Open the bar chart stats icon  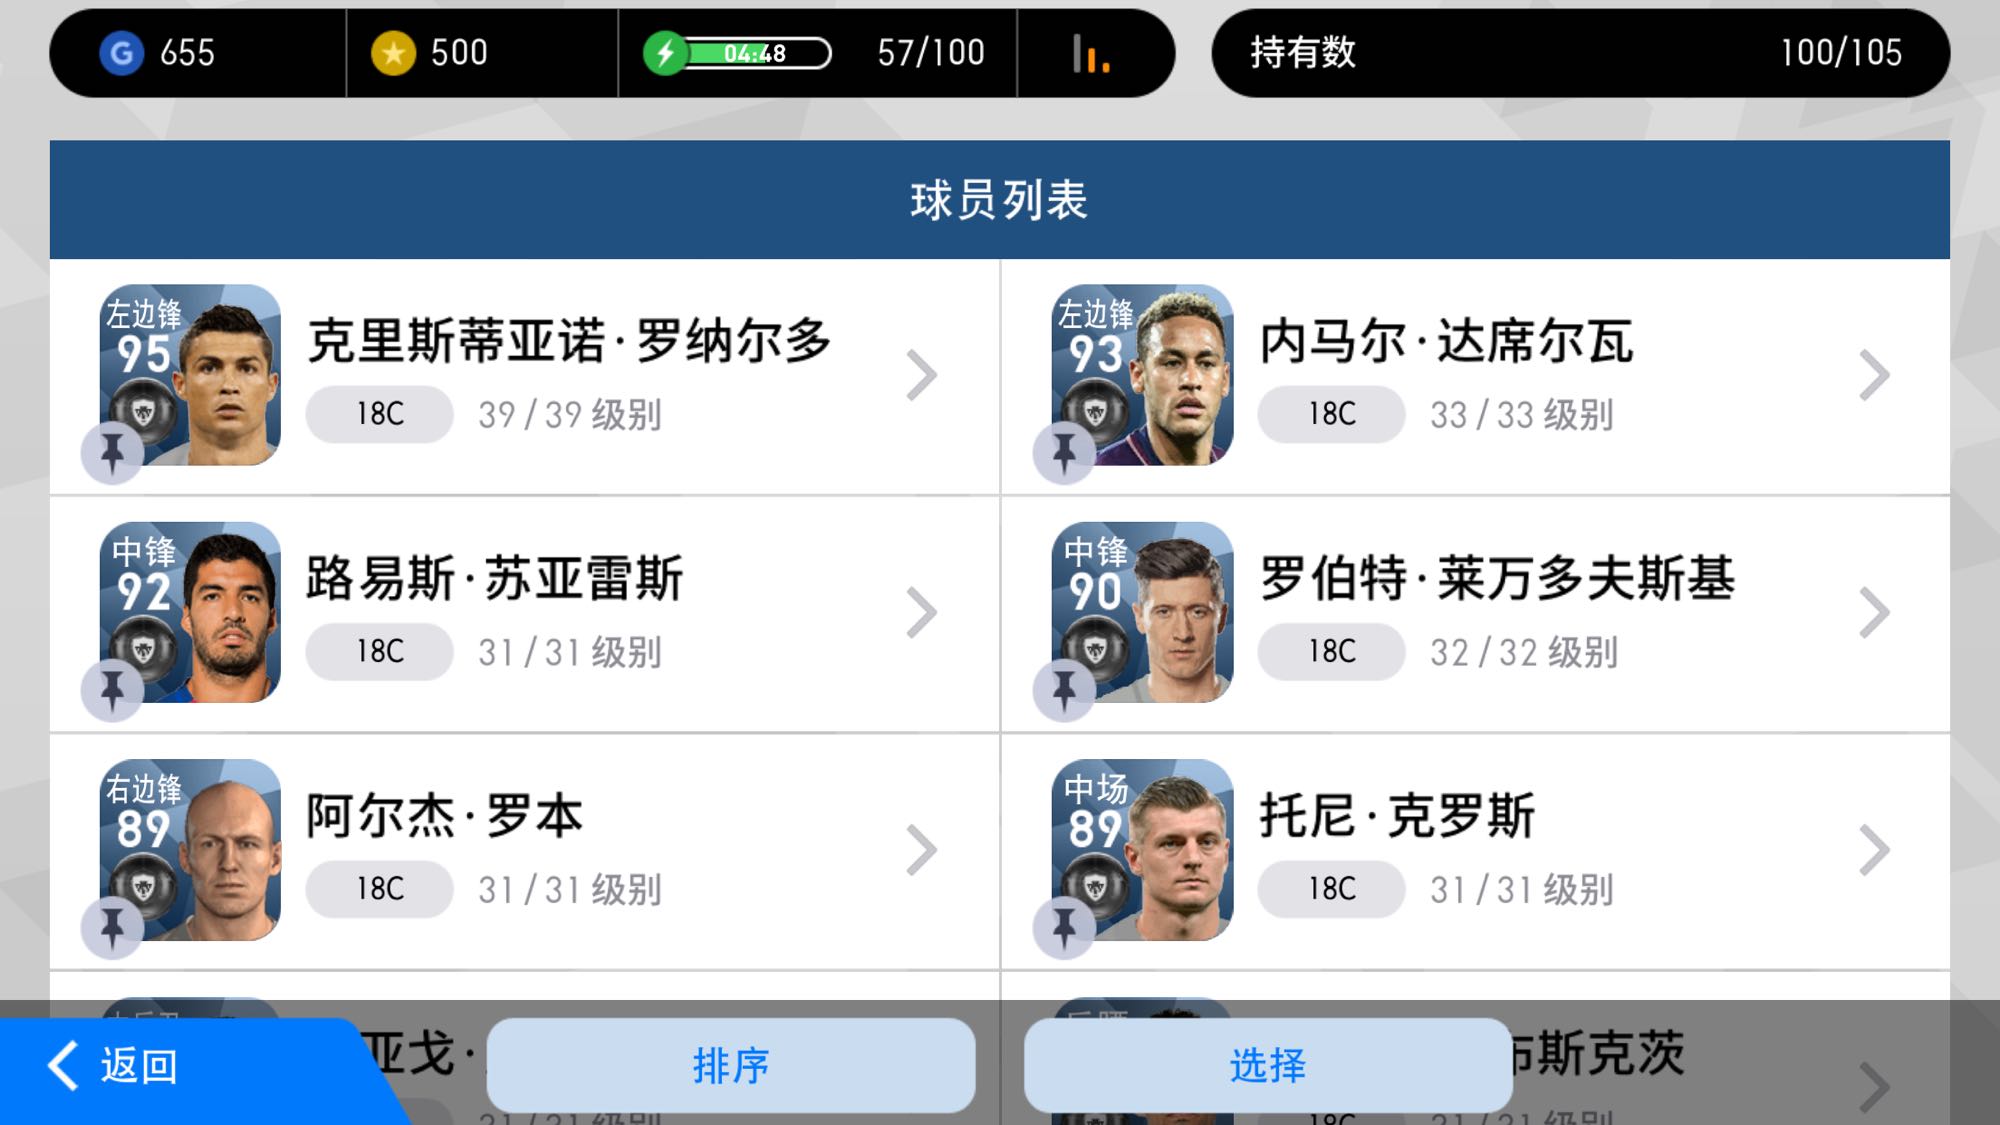[1091, 54]
